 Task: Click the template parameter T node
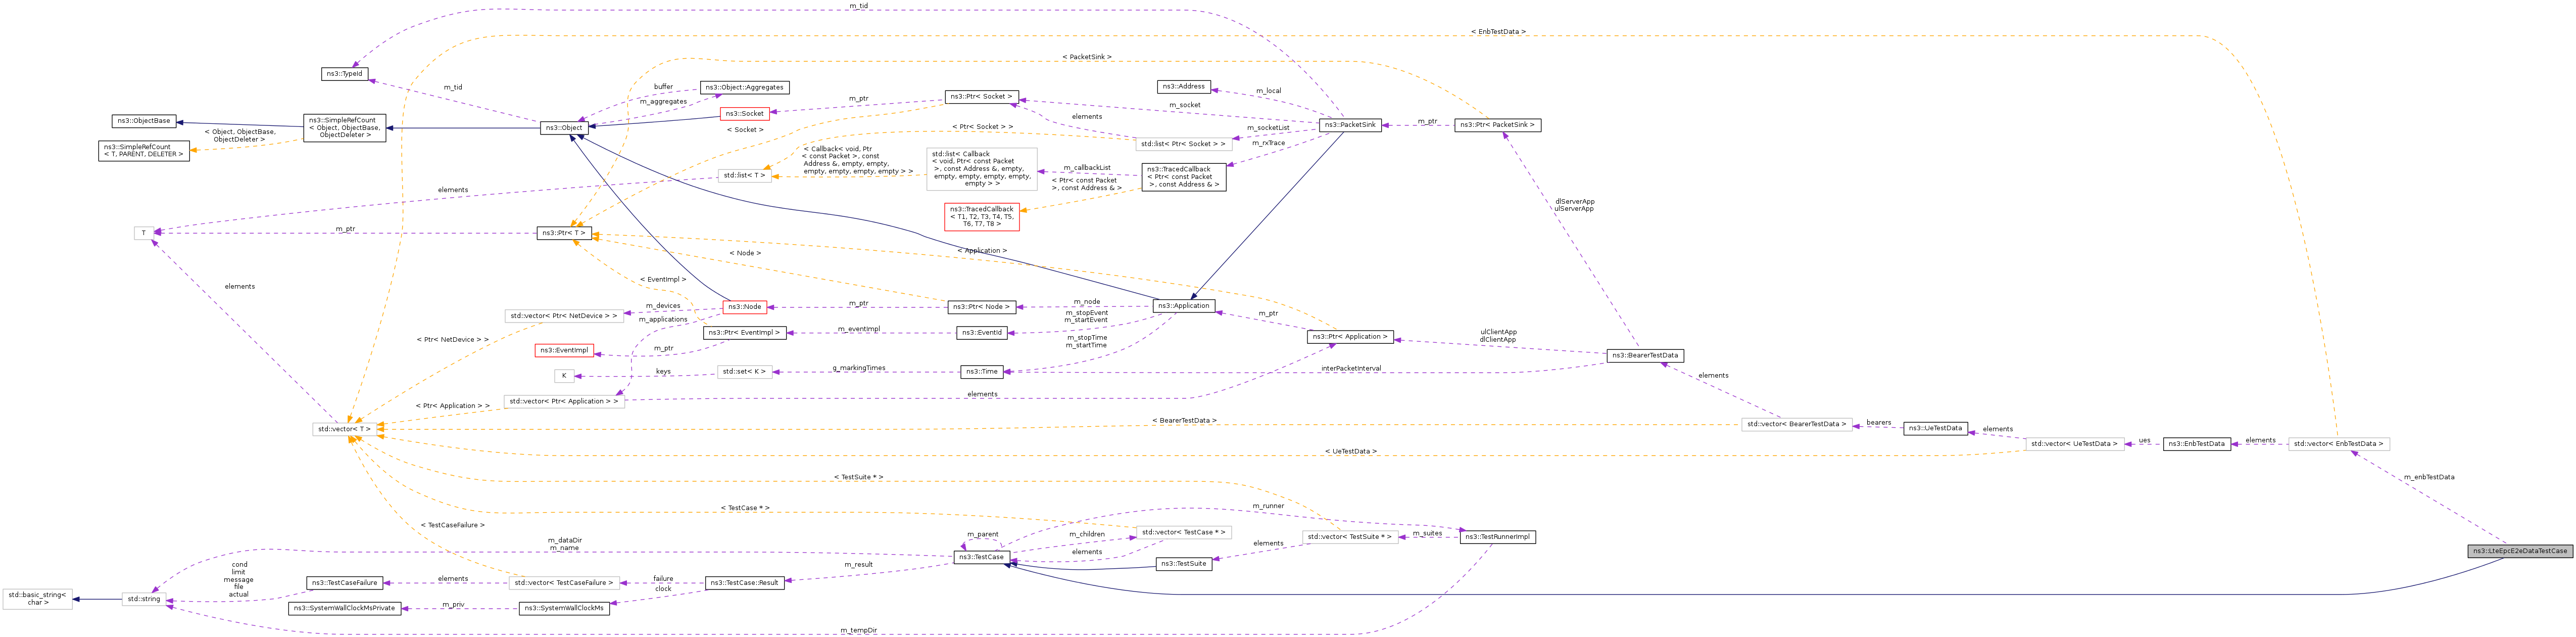pyautogui.click(x=144, y=233)
